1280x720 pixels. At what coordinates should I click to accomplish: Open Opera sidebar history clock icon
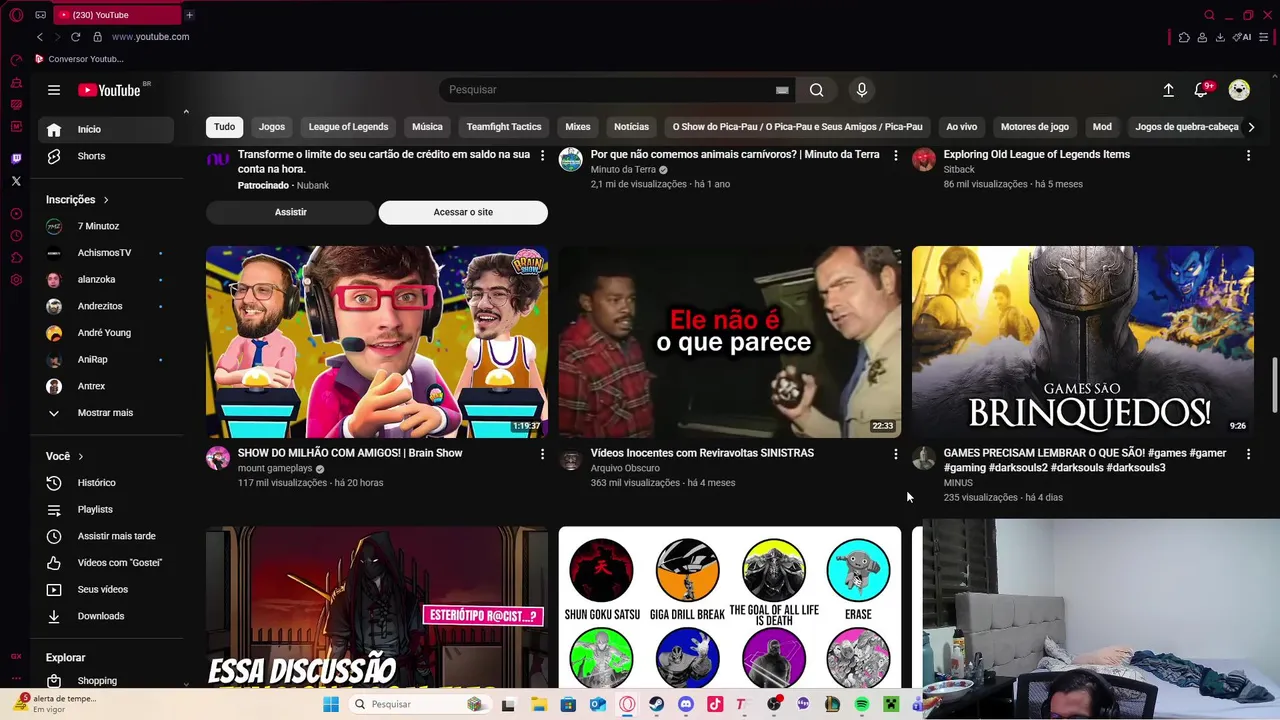(x=16, y=236)
